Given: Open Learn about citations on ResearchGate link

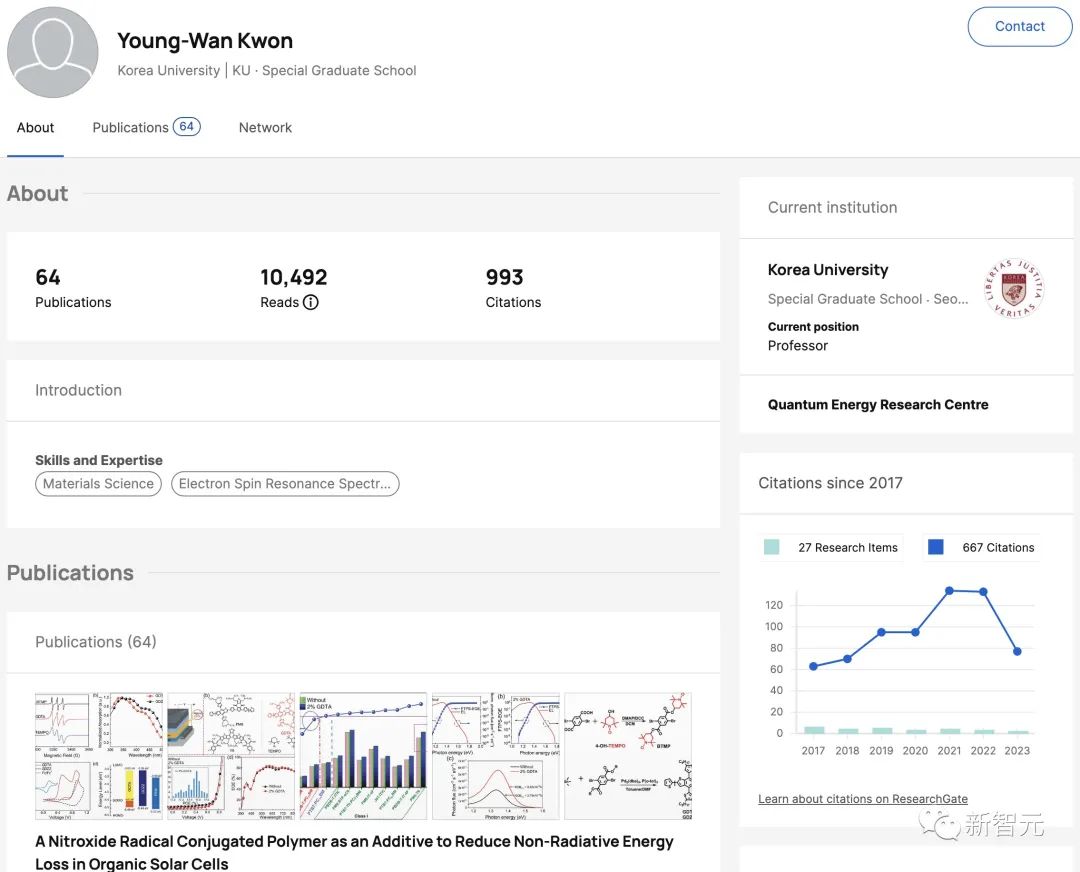Looking at the screenshot, I should coord(862,799).
